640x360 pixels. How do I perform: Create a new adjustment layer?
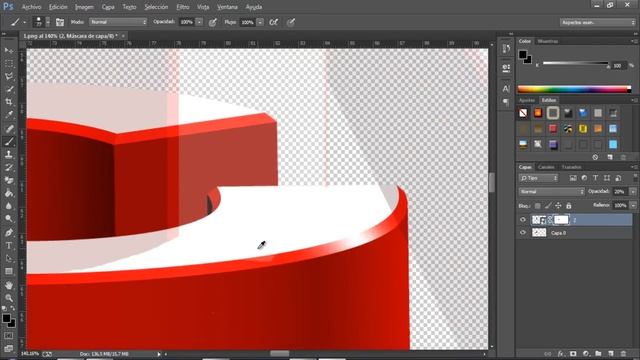click(586, 353)
